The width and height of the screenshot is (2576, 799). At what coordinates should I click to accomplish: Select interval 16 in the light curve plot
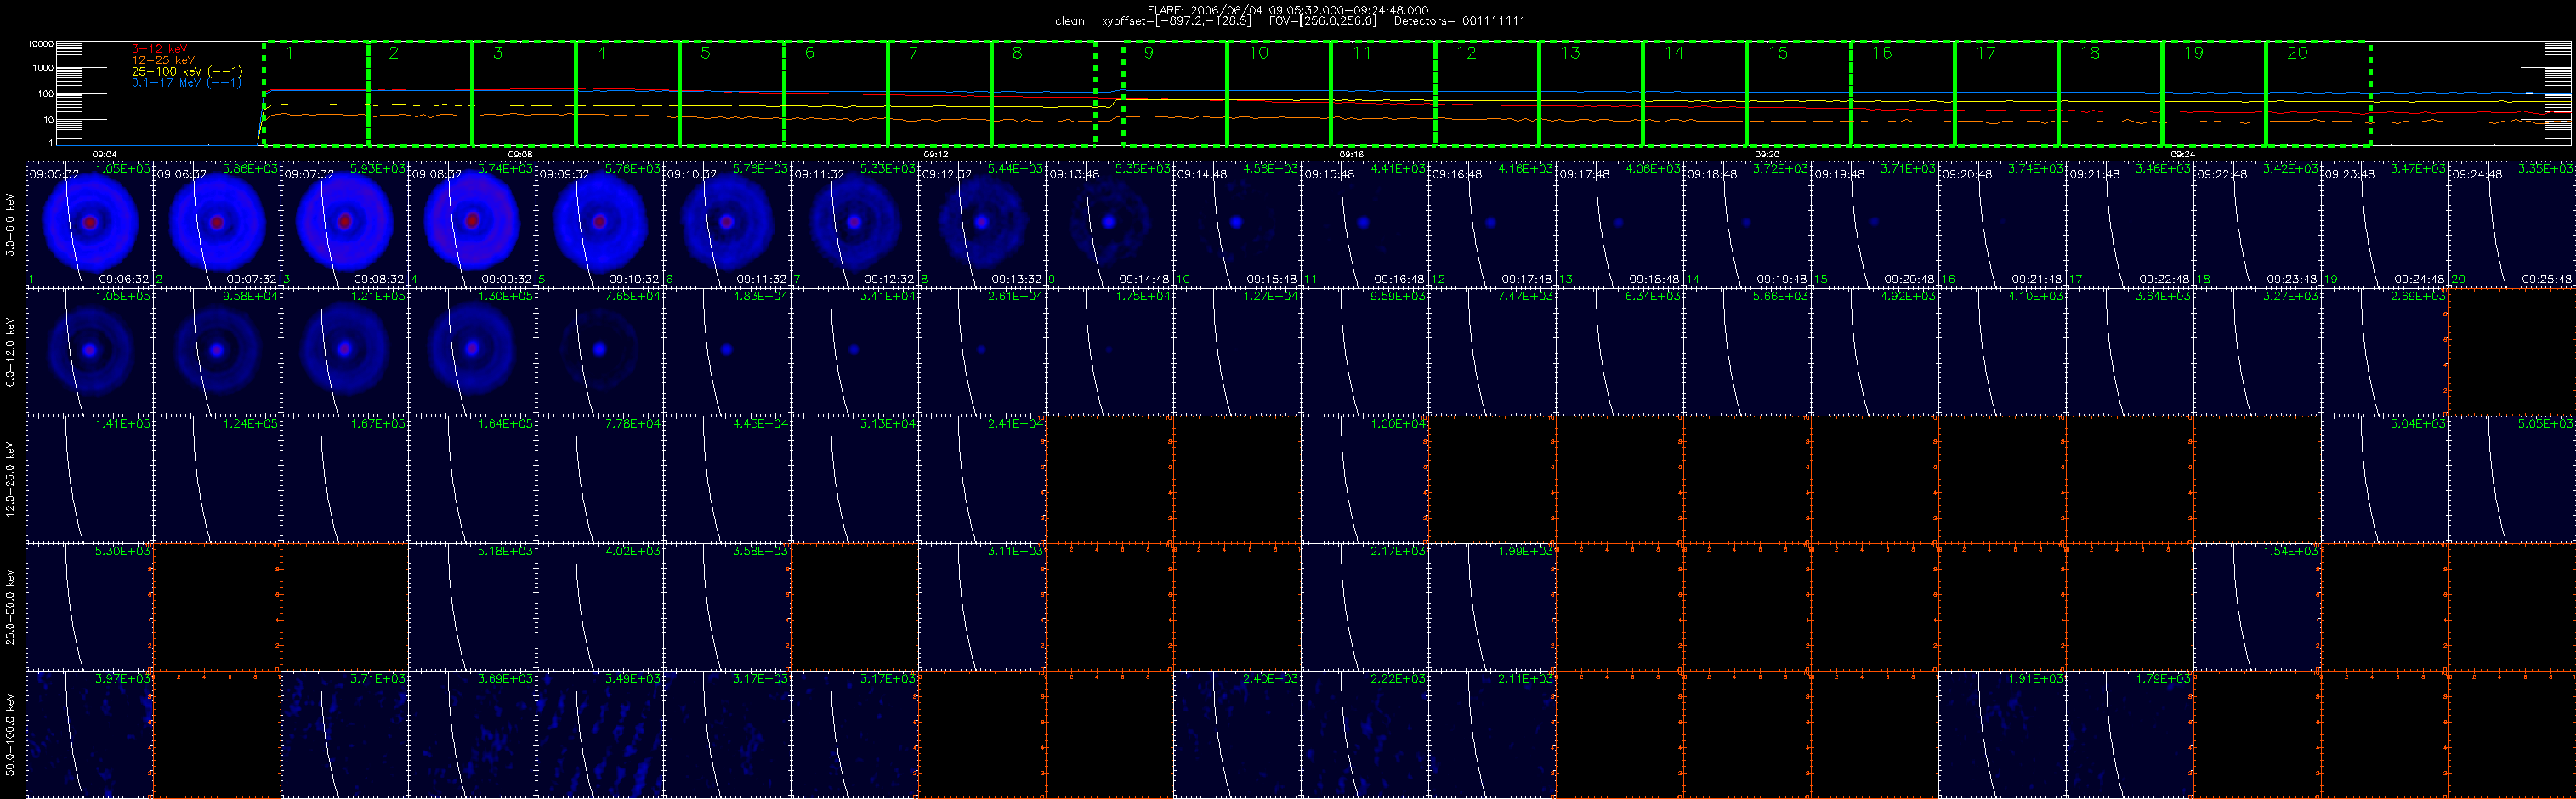[1902, 94]
